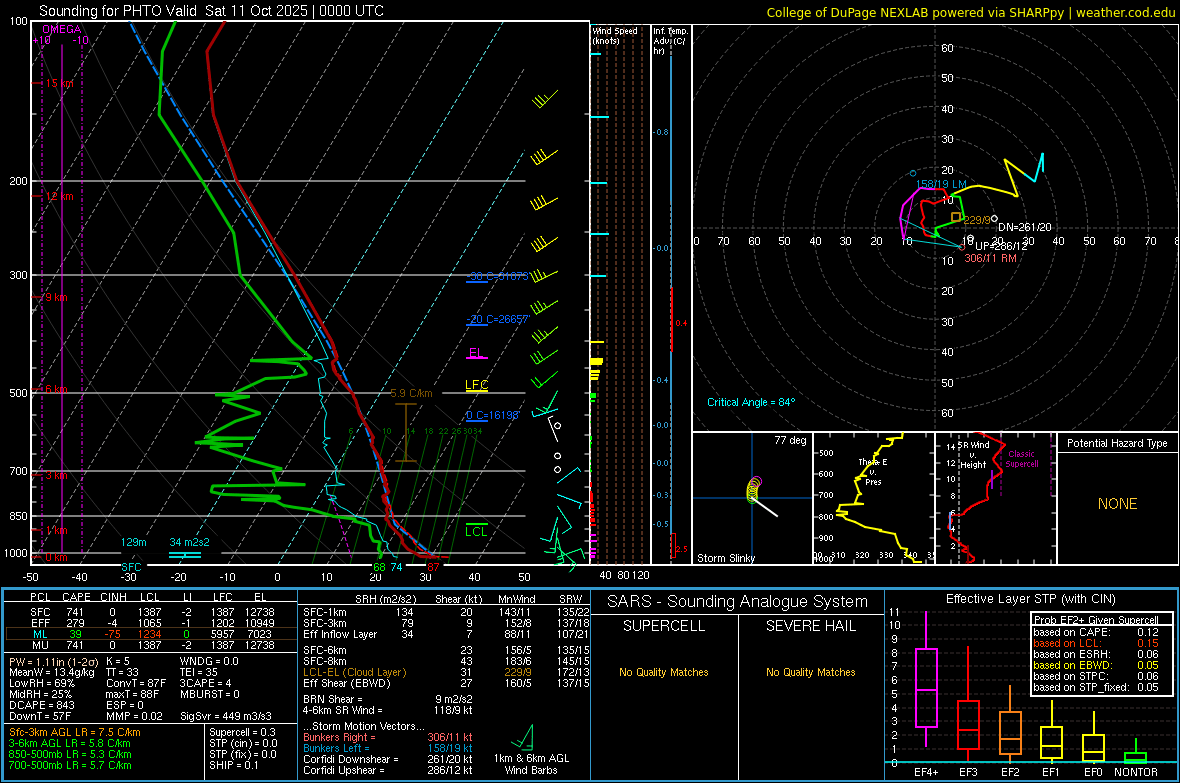The width and height of the screenshot is (1180, 783).
Task: Click the SFC-1km SRH row
Action: click(446, 612)
